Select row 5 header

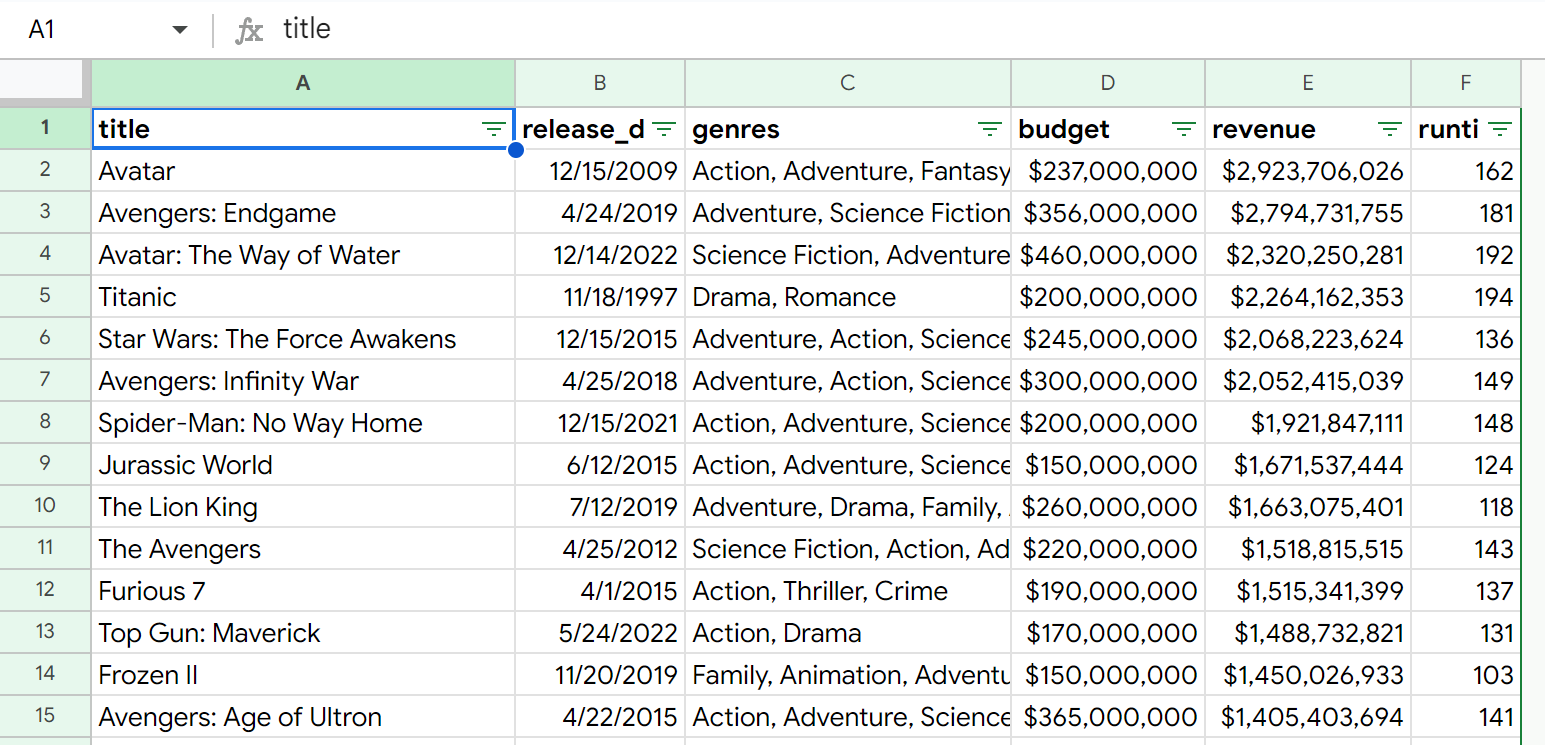click(x=45, y=297)
